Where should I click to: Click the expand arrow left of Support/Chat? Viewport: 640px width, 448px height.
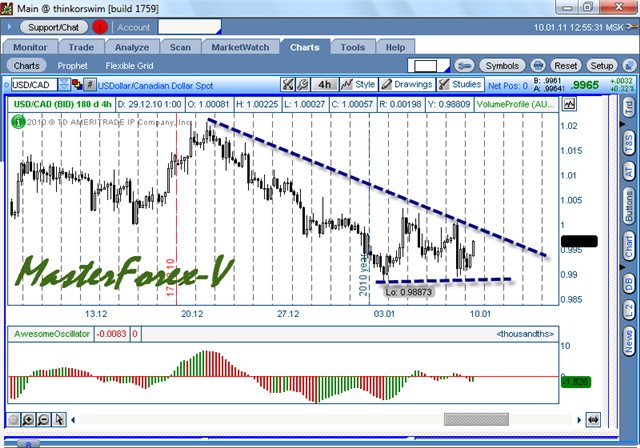coord(9,27)
